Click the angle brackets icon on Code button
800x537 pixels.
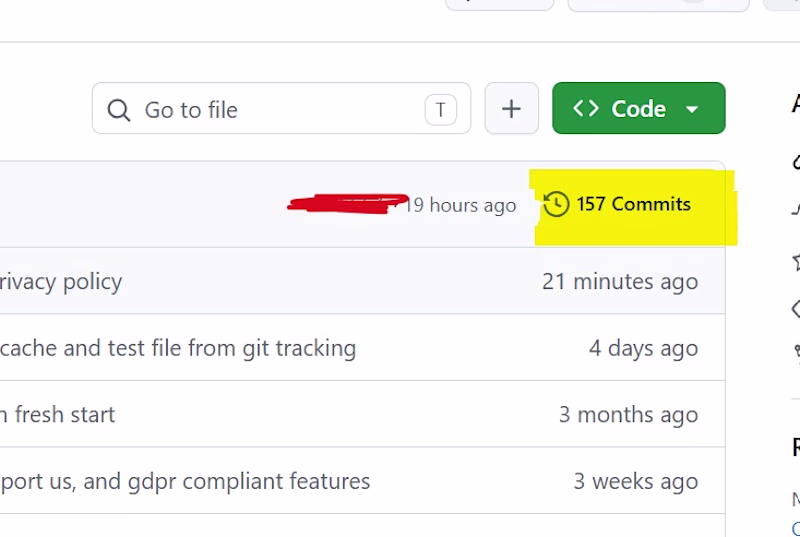pyautogui.click(x=586, y=109)
